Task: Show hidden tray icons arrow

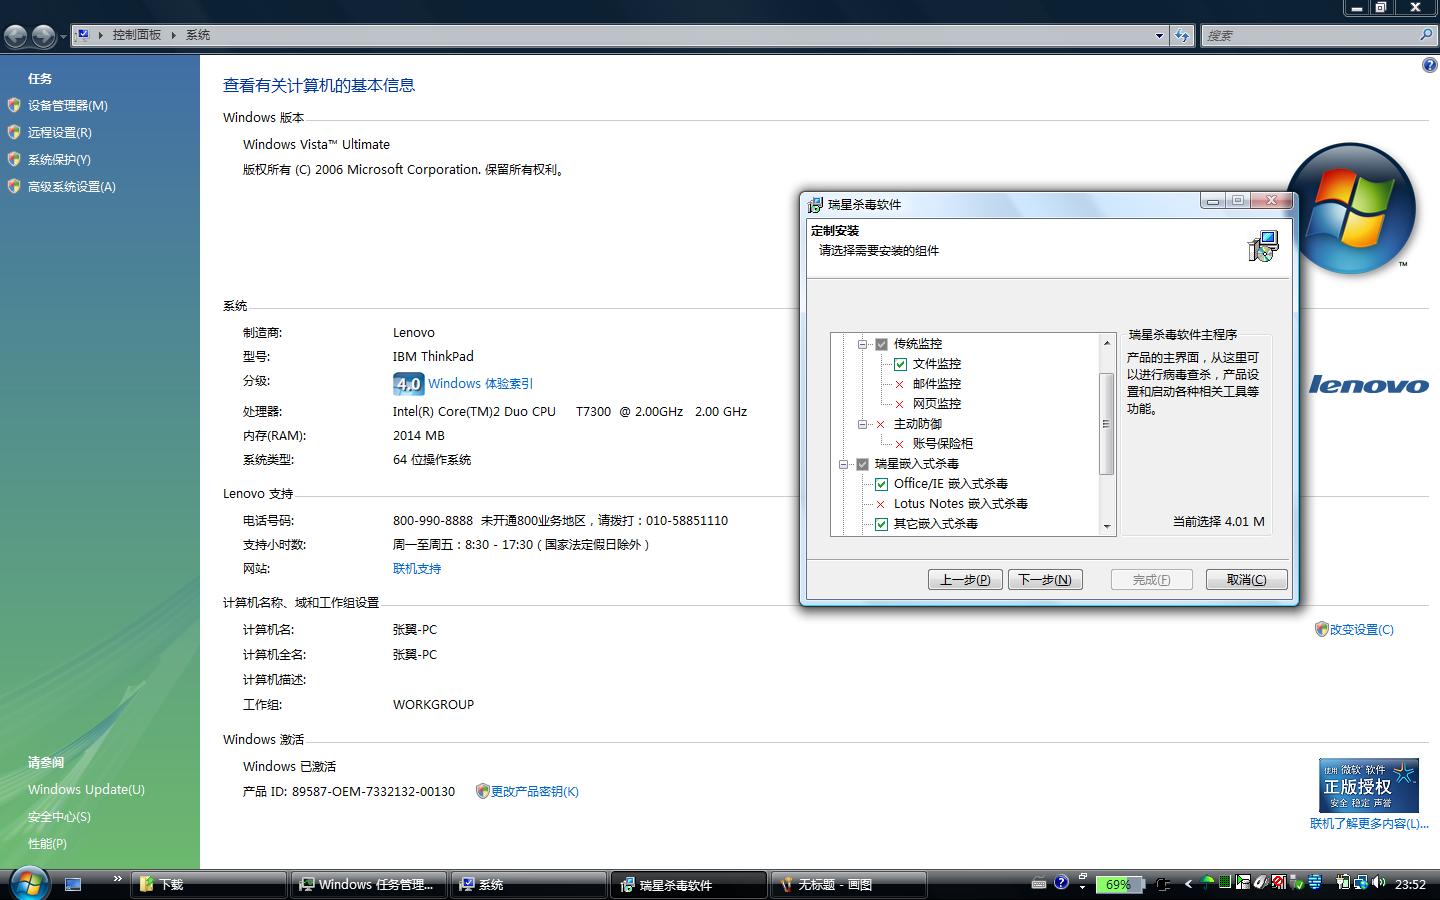Action: 1188,884
